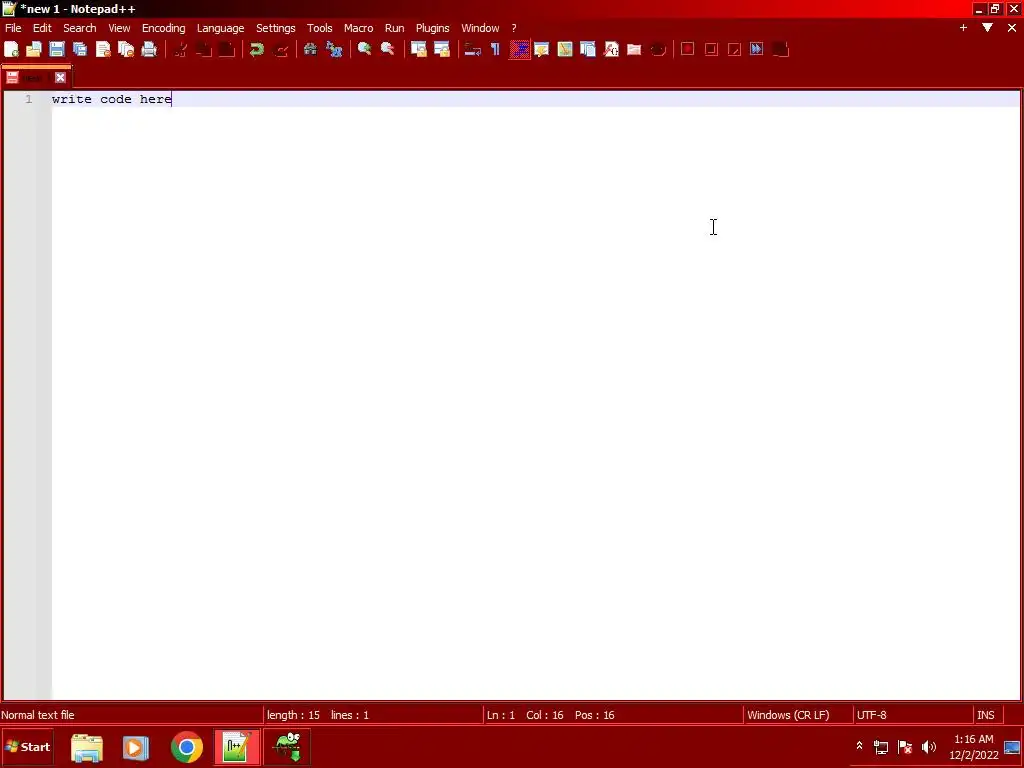Click the Copy toolbar icon

pos(204,49)
